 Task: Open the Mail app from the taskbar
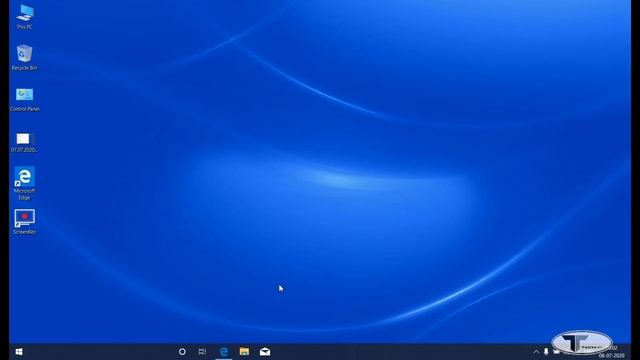pos(265,351)
